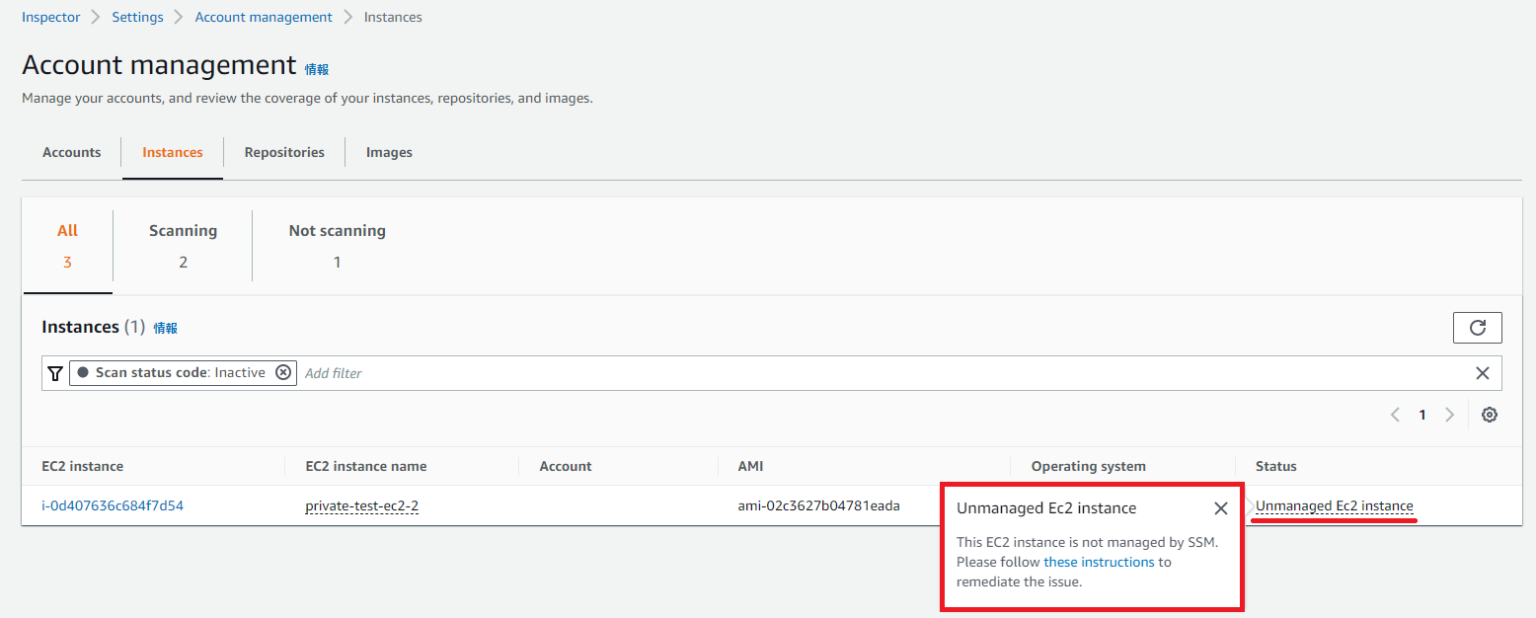Expand the status chevron on the instance row
1536x618 pixels.
click(1249, 506)
